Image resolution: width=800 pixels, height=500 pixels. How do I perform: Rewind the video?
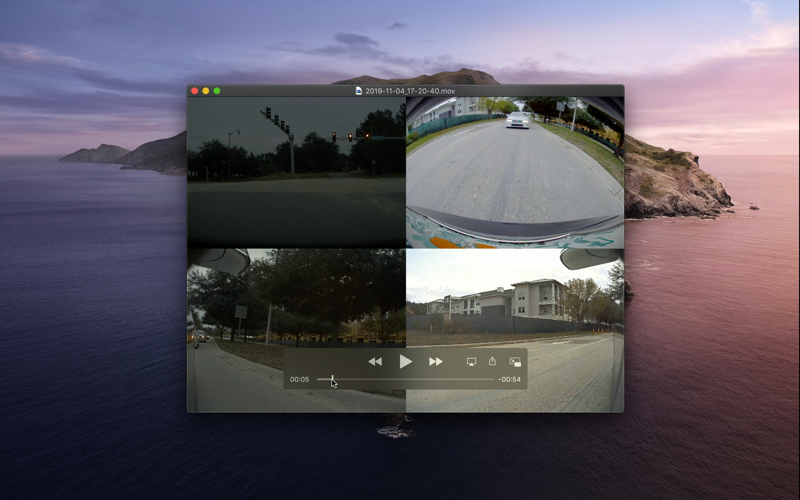[375, 362]
